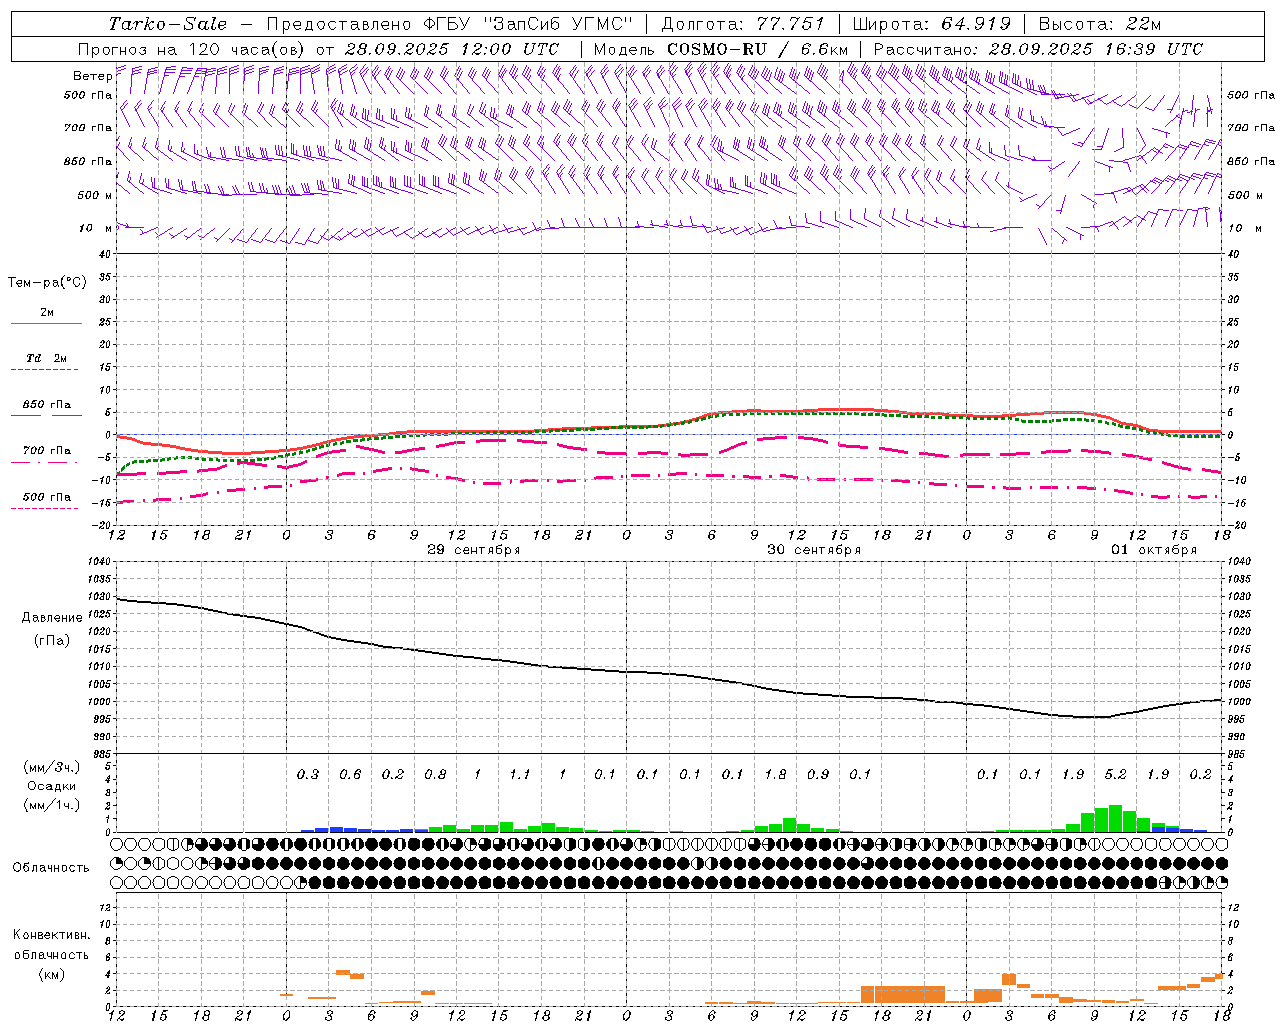This screenshot has height=1024, width=1280.
Task: Click the "Высота: 22м" header entry
Action: point(1100,24)
